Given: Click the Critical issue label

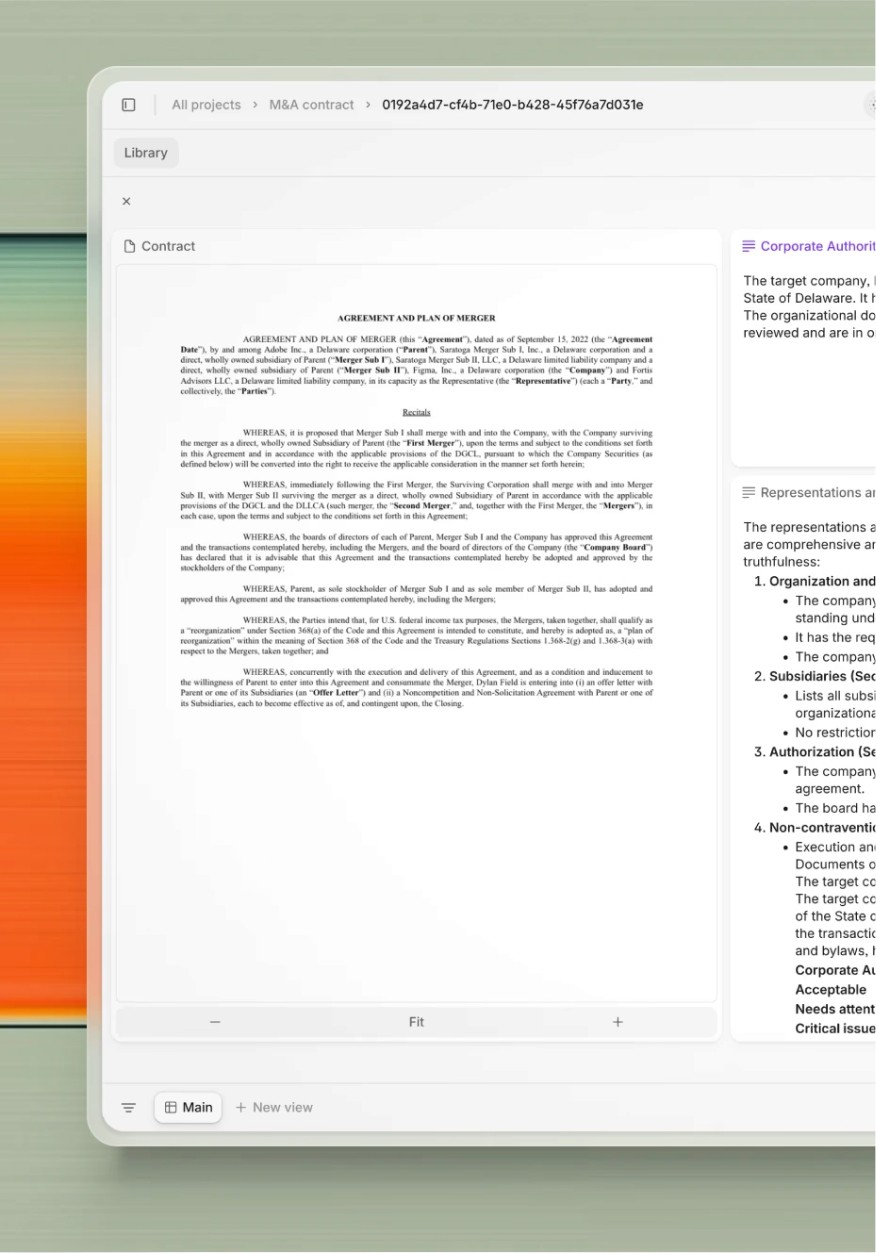Looking at the screenshot, I should 835,1028.
